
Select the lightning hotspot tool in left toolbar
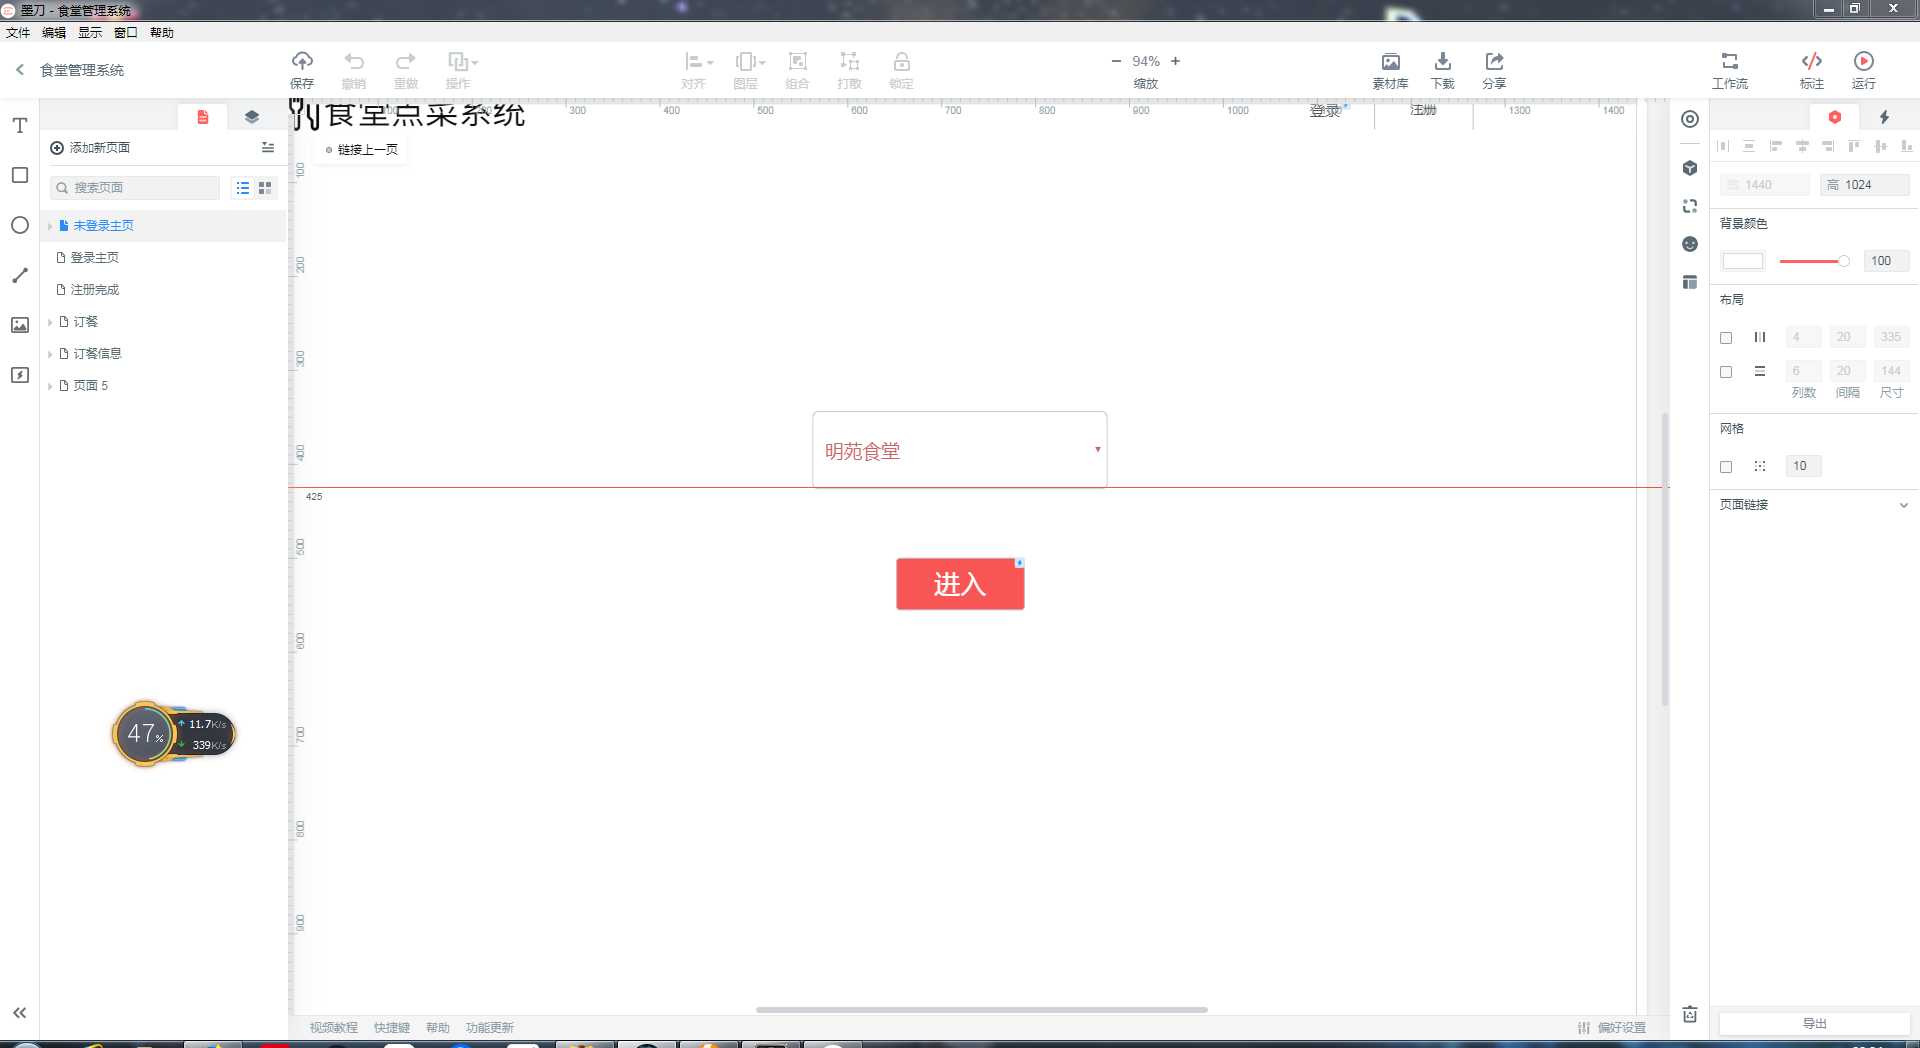[x=19, y=375]
